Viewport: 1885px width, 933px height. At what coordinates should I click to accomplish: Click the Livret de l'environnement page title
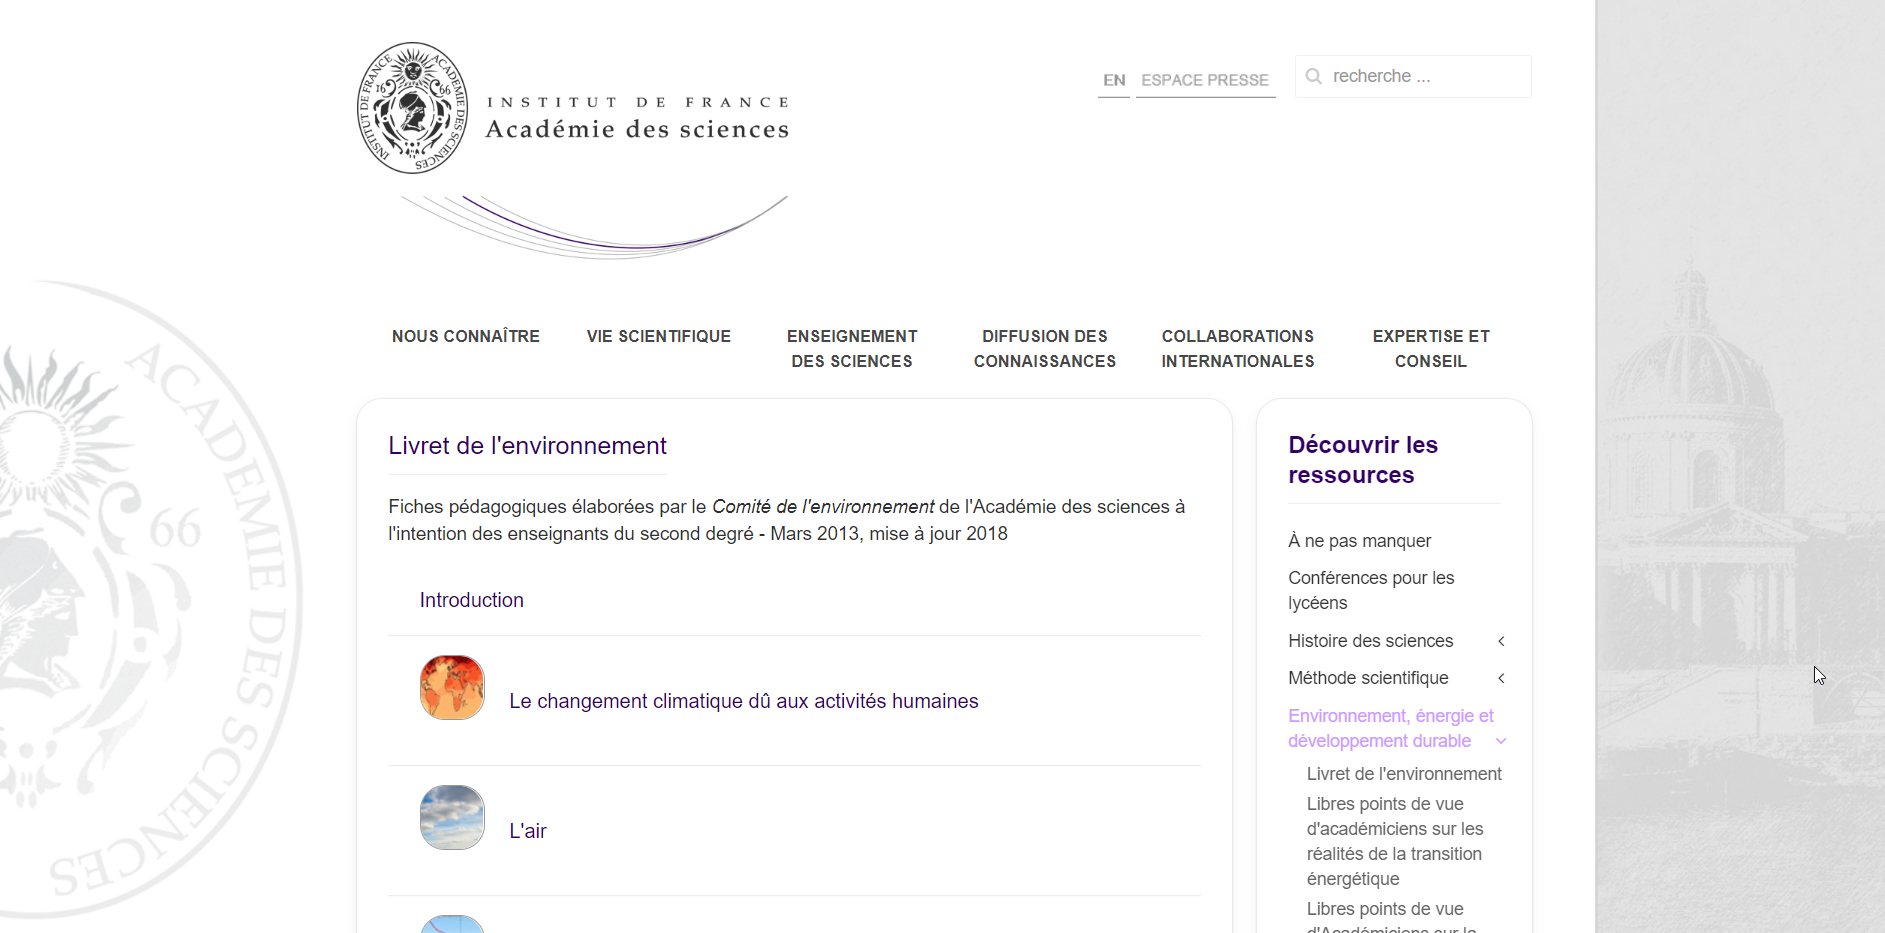(527, 446)
